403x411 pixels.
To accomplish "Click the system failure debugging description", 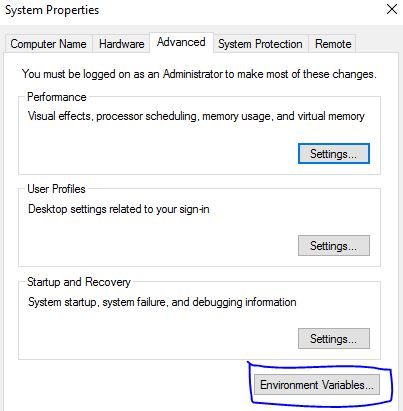I will [162, 302].
